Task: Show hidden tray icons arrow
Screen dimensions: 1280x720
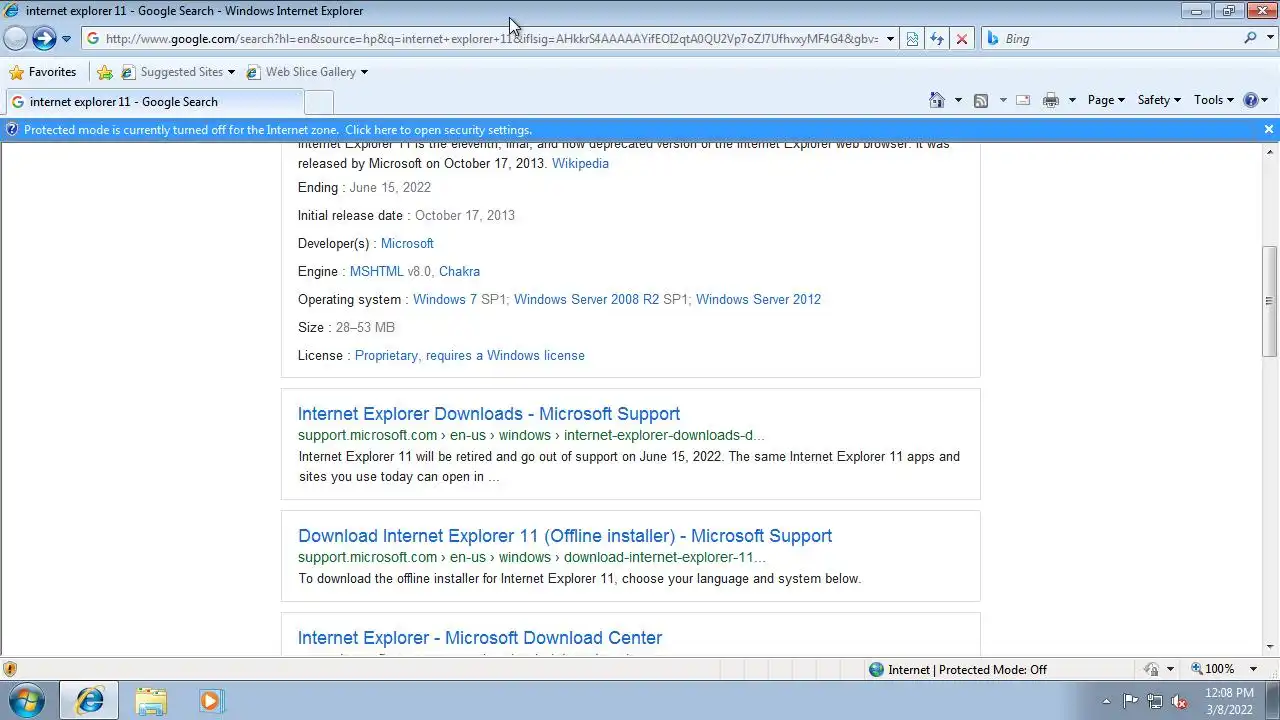Action: [1106, 701]
